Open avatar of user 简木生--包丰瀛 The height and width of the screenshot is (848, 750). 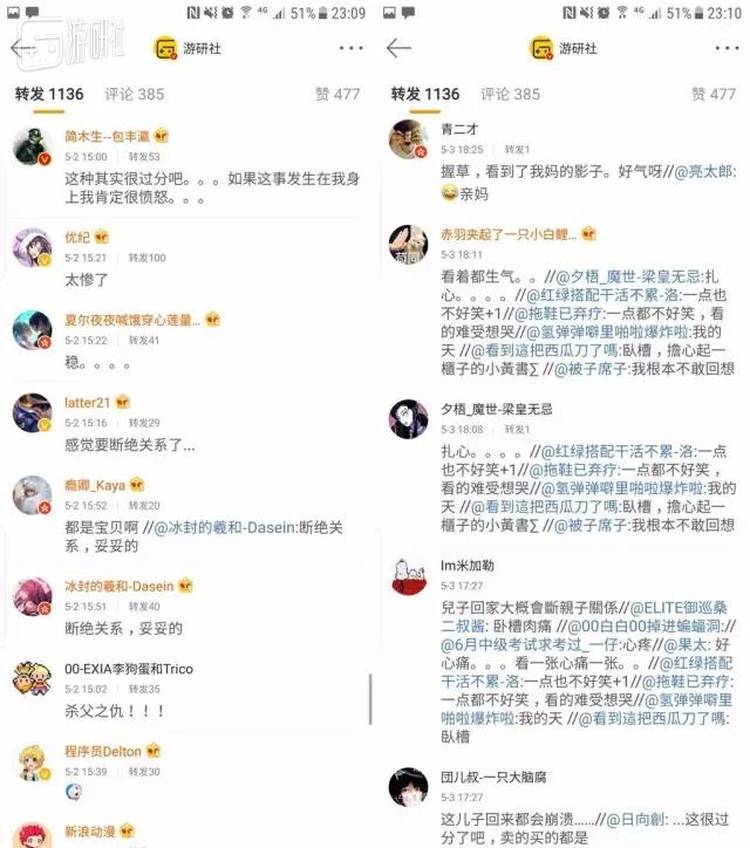32,146
